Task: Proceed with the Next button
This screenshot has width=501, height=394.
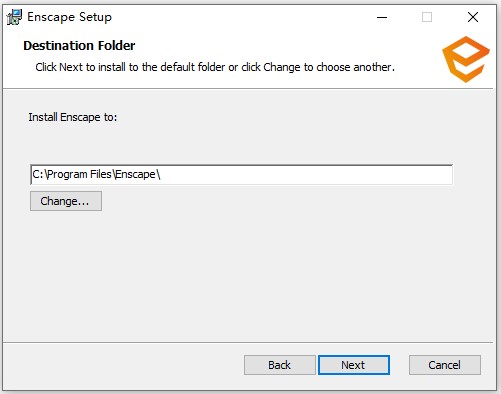Action: tap(354, 365)
